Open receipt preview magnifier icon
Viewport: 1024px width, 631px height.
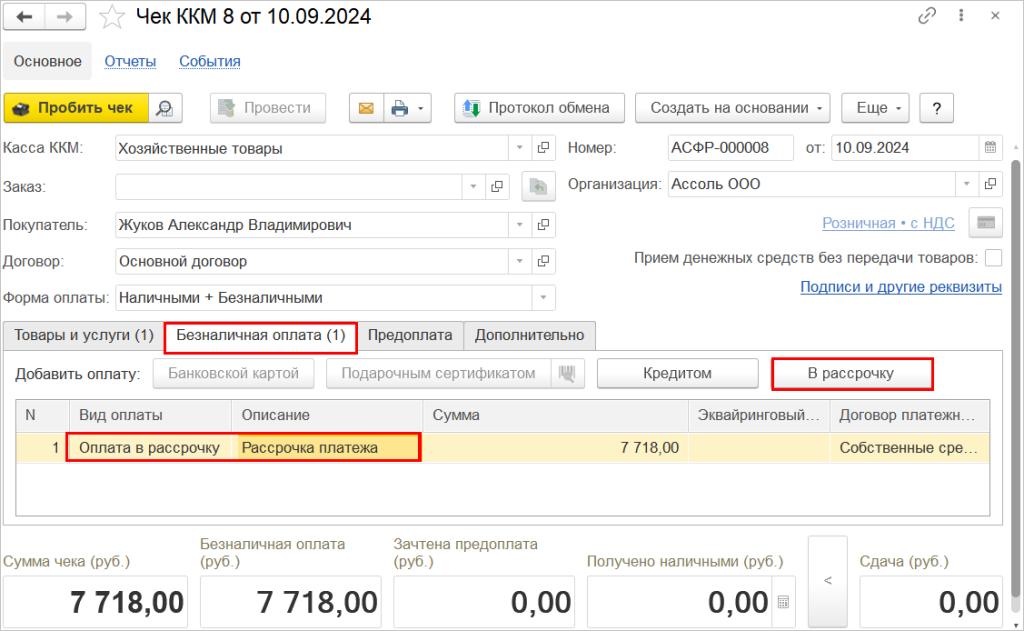point(165,108)
